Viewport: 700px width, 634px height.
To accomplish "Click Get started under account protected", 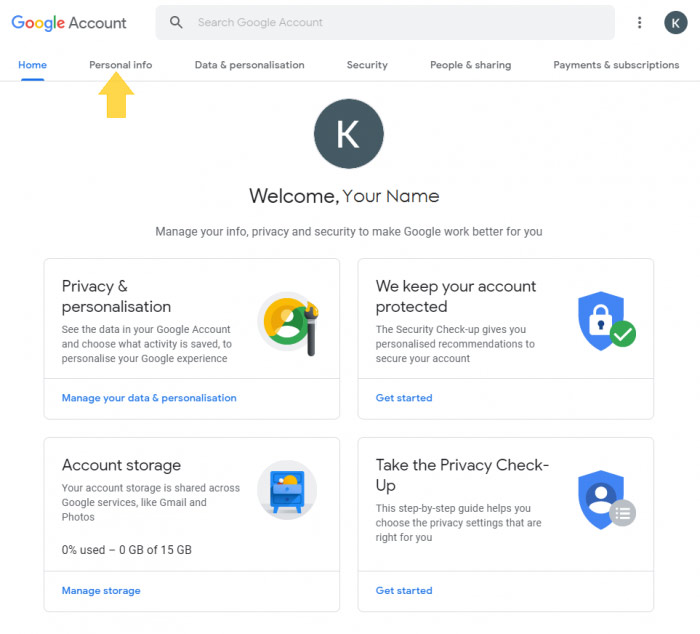I will pyautogui.click(x=404, y=398).
